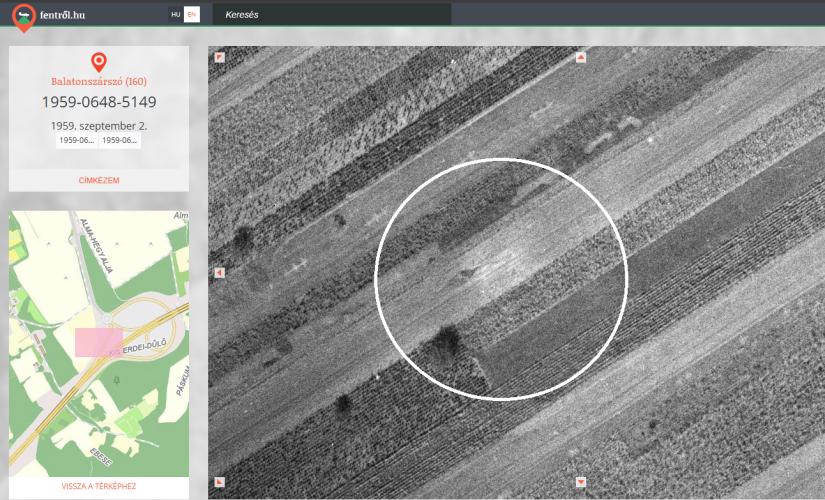Pan photo up with top arrow
825x500 pixels.
581,57
